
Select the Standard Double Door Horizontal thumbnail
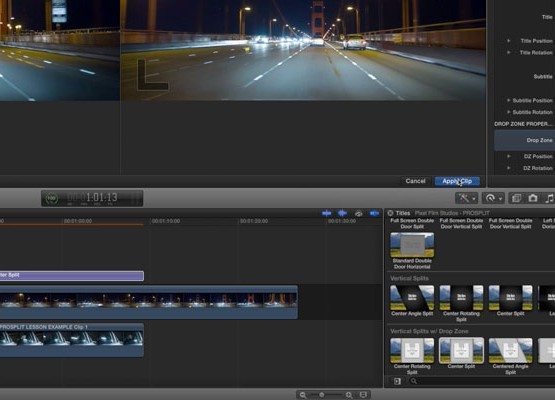point(412,245)
